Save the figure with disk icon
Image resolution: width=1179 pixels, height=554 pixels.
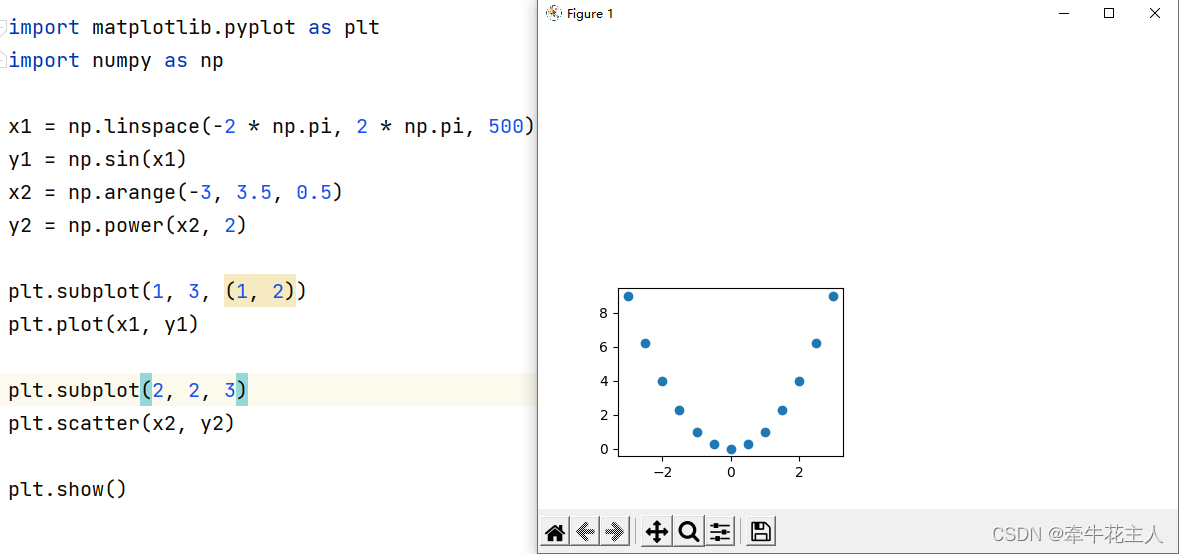(760, 532)
